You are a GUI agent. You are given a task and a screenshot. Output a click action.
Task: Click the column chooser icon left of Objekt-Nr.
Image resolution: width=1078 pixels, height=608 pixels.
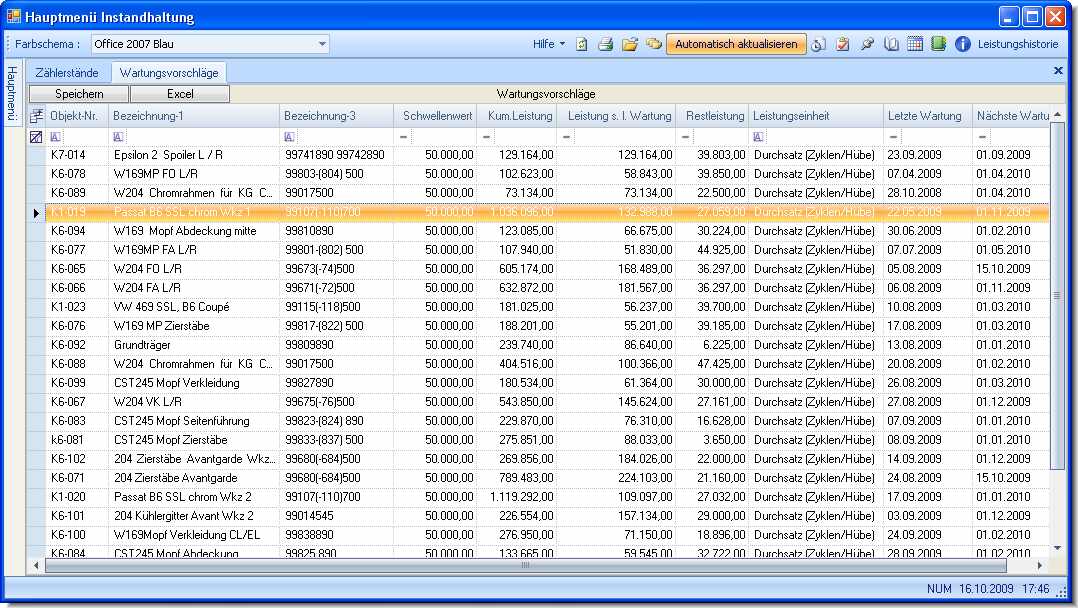click(36, 116)
